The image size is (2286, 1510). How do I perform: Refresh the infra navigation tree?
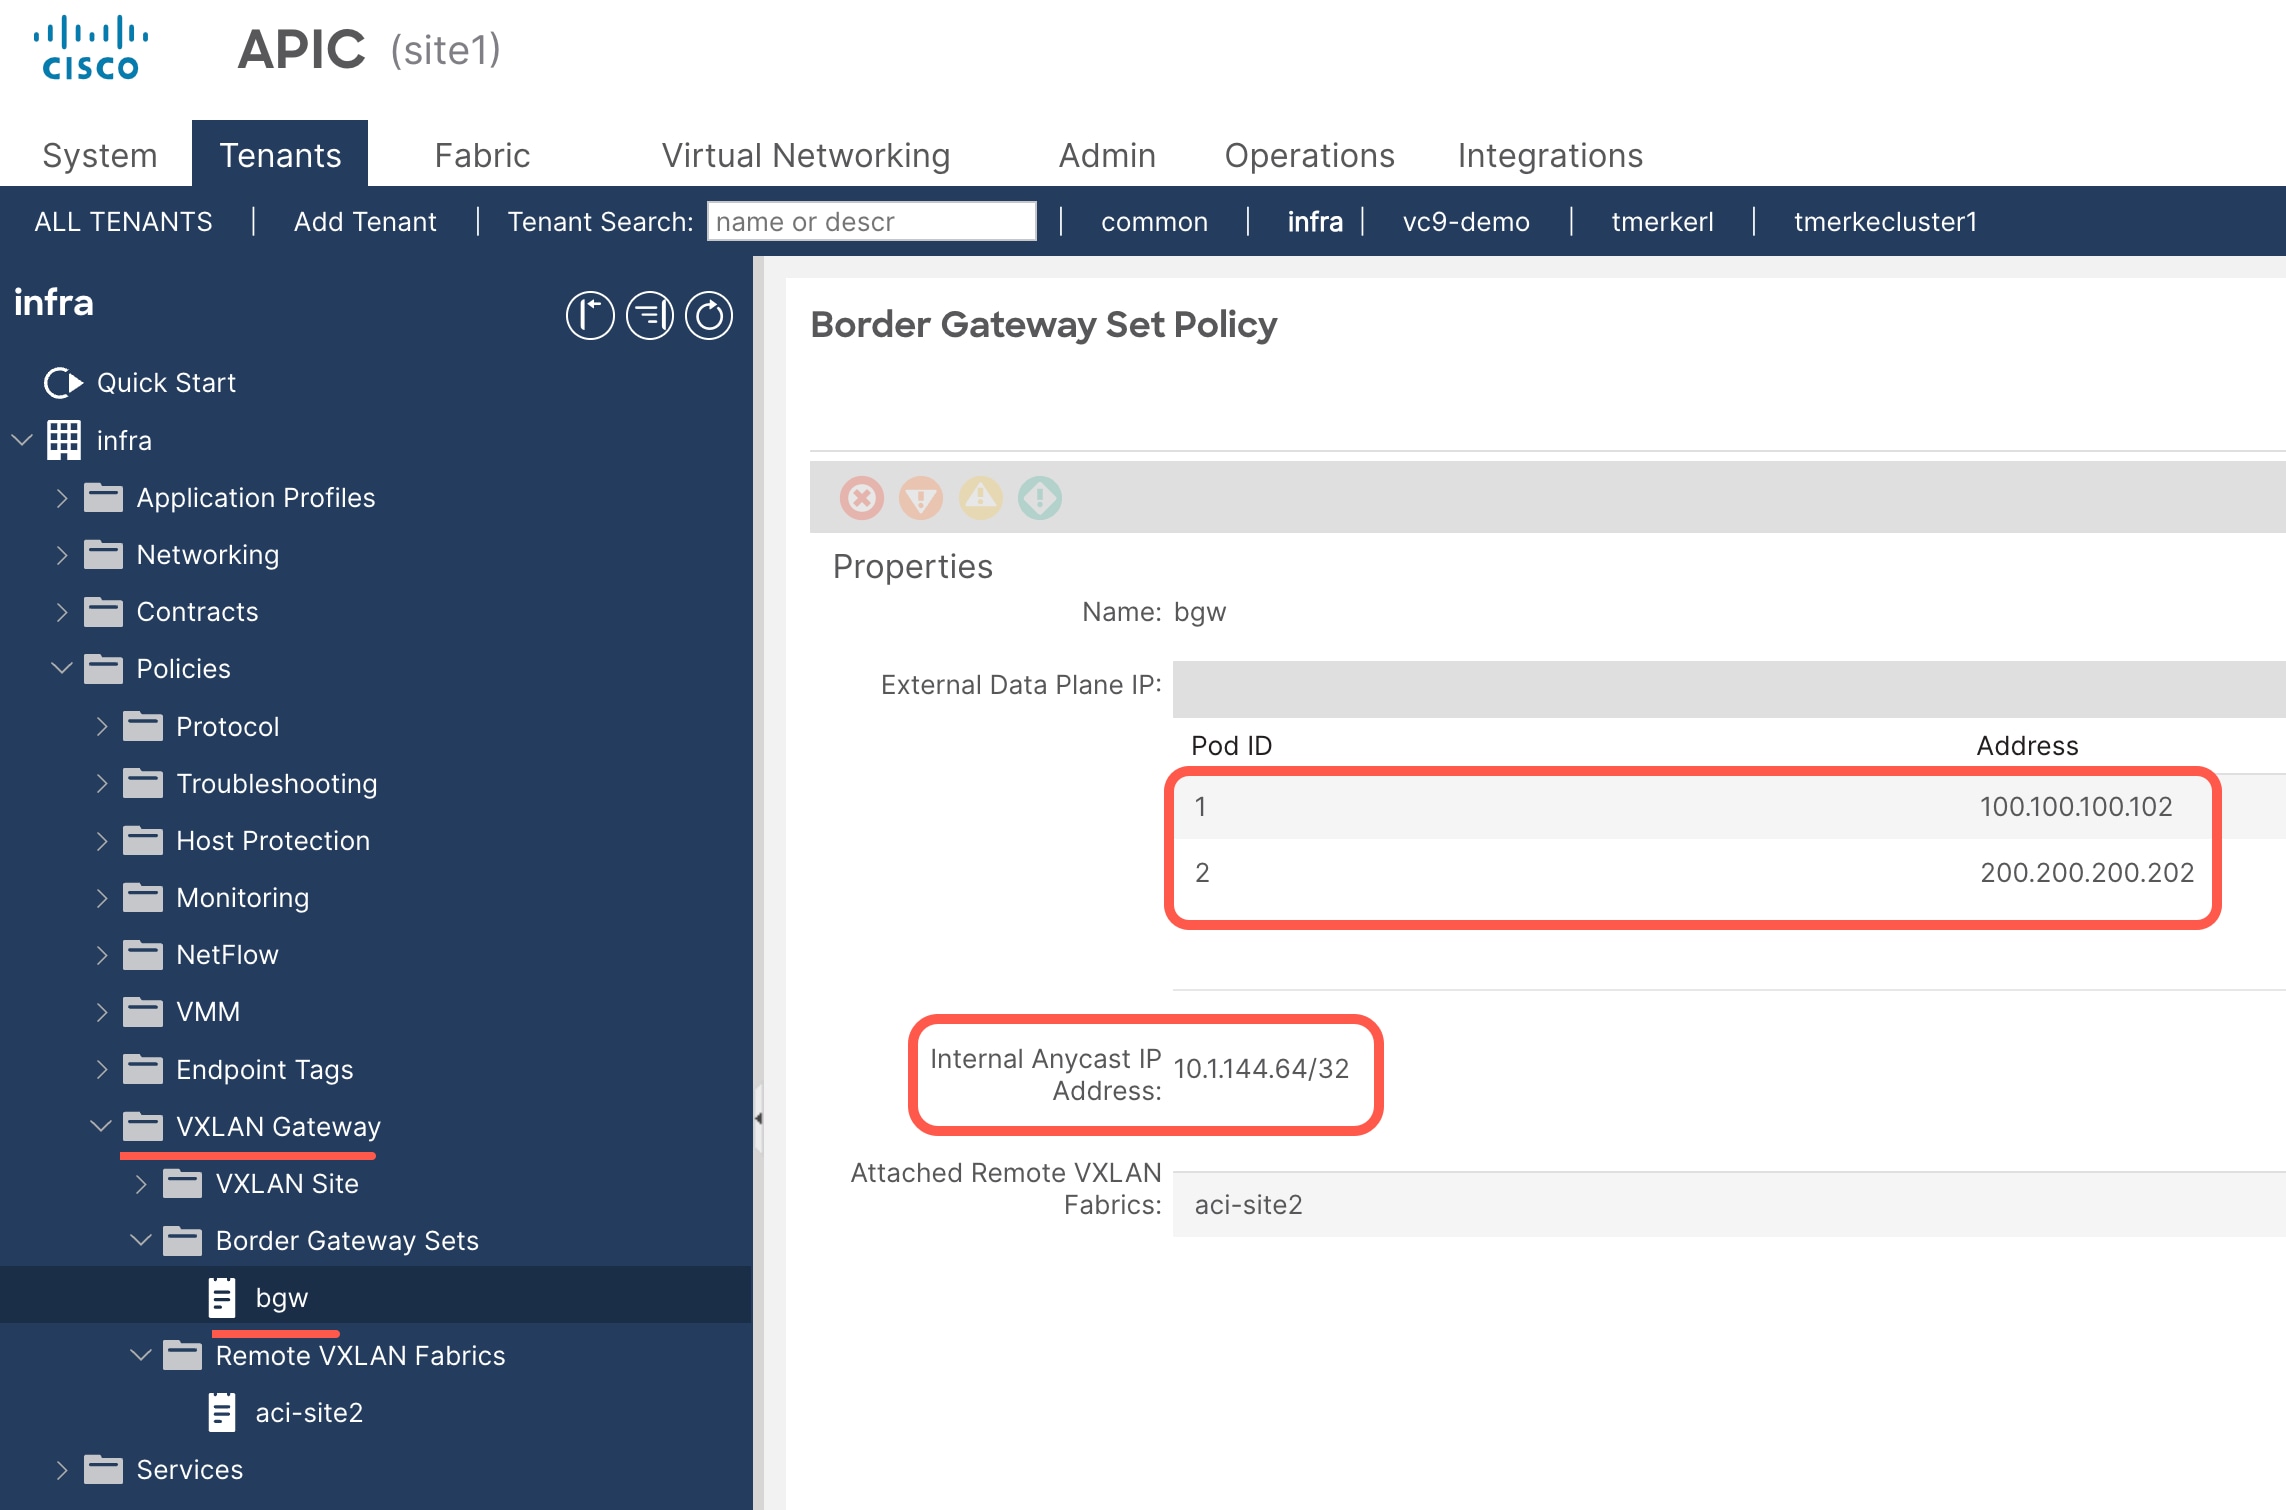click(x=709, y=316)
